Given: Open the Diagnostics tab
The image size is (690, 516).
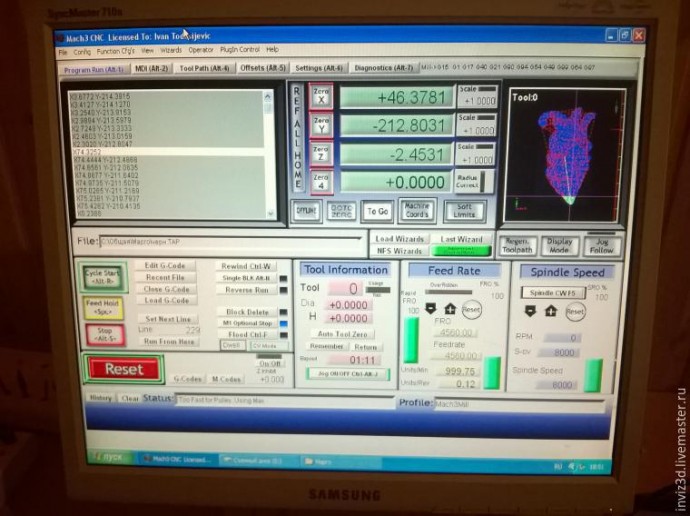Looking at the screenshot, I should (384, 68).
